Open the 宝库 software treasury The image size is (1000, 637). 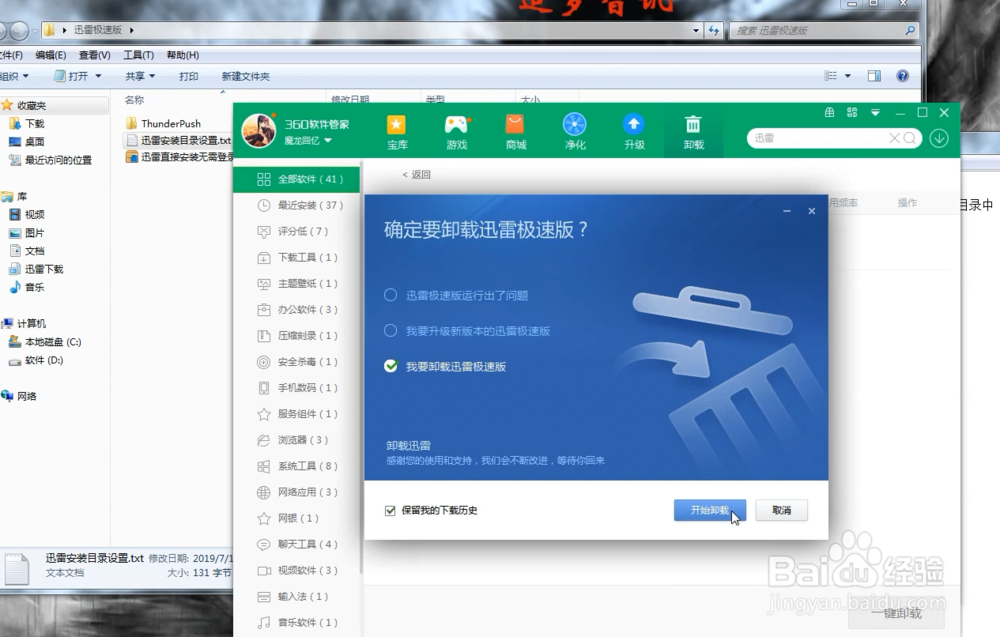396,131
